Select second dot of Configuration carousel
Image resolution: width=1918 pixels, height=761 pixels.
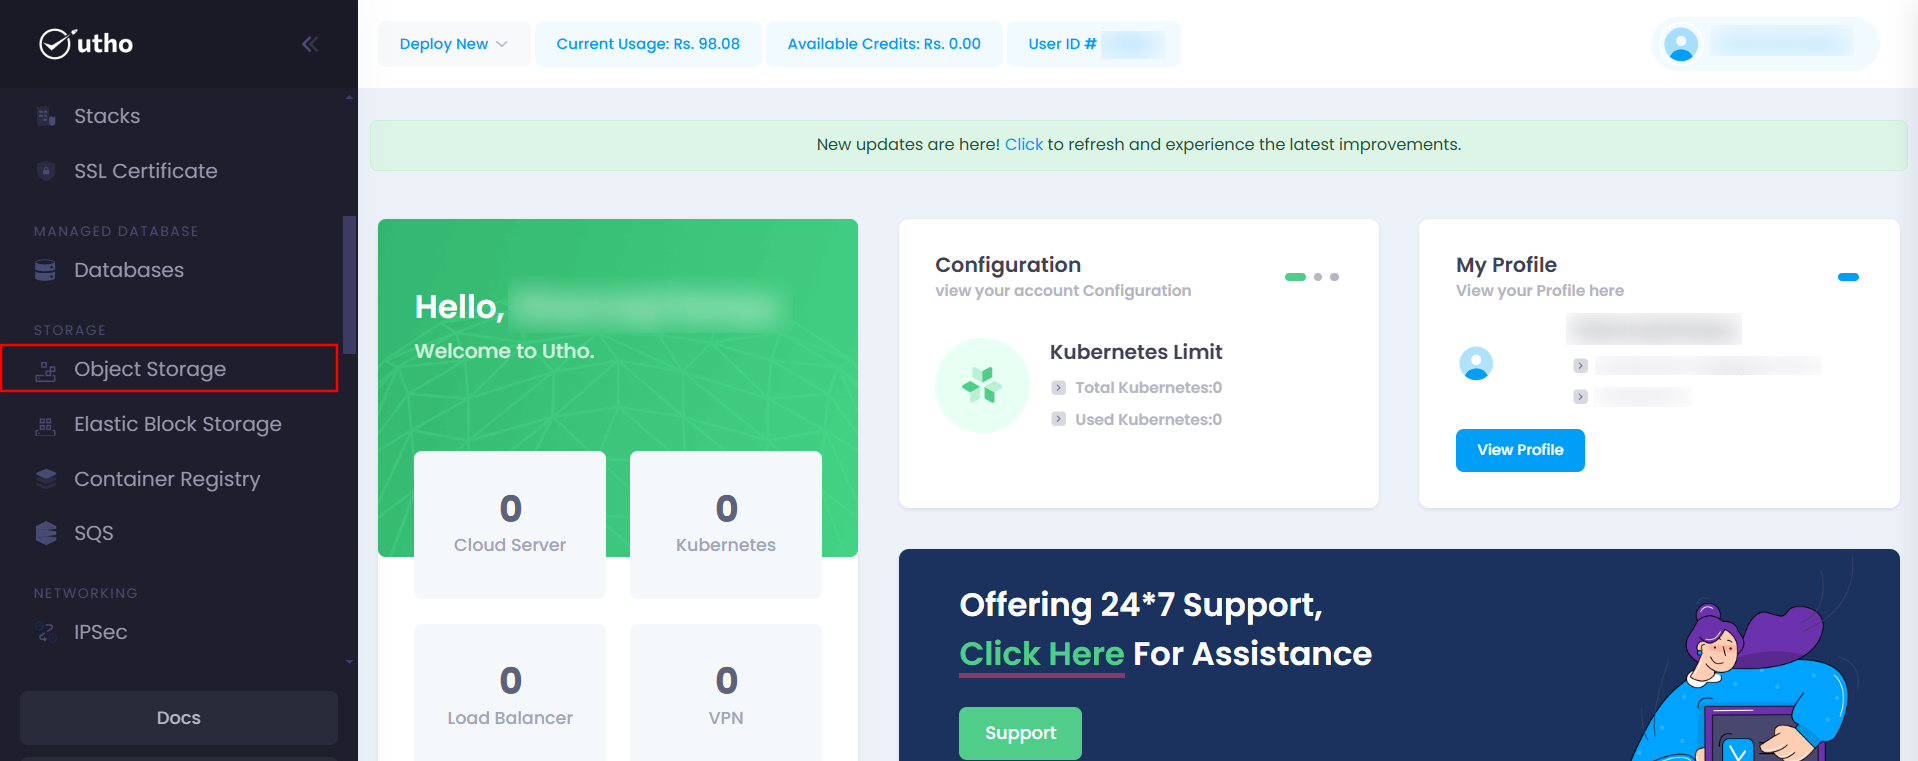[1318, 277]
